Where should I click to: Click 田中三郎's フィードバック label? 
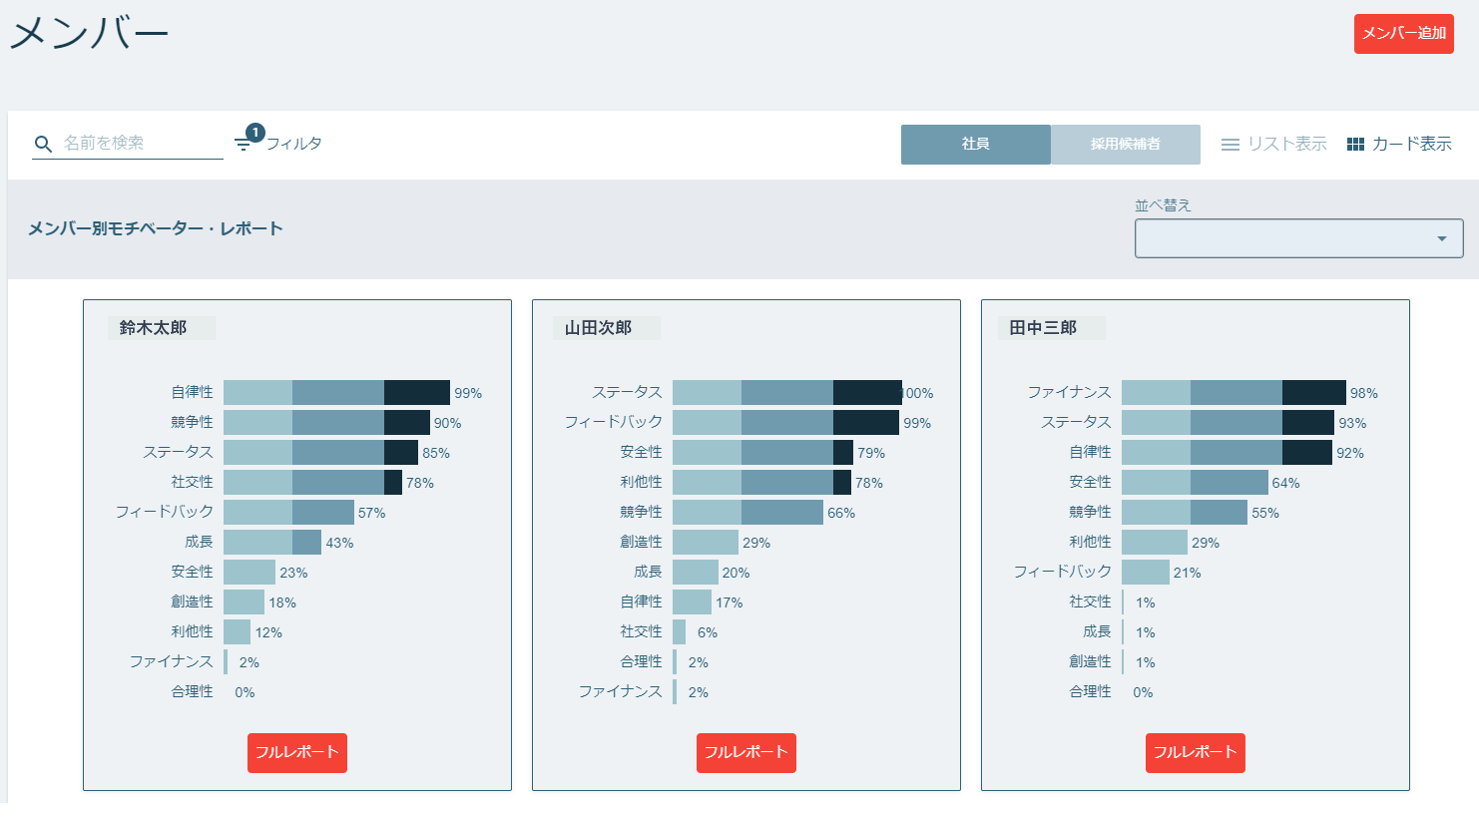pyautogui.click(x=1062, y=572)
